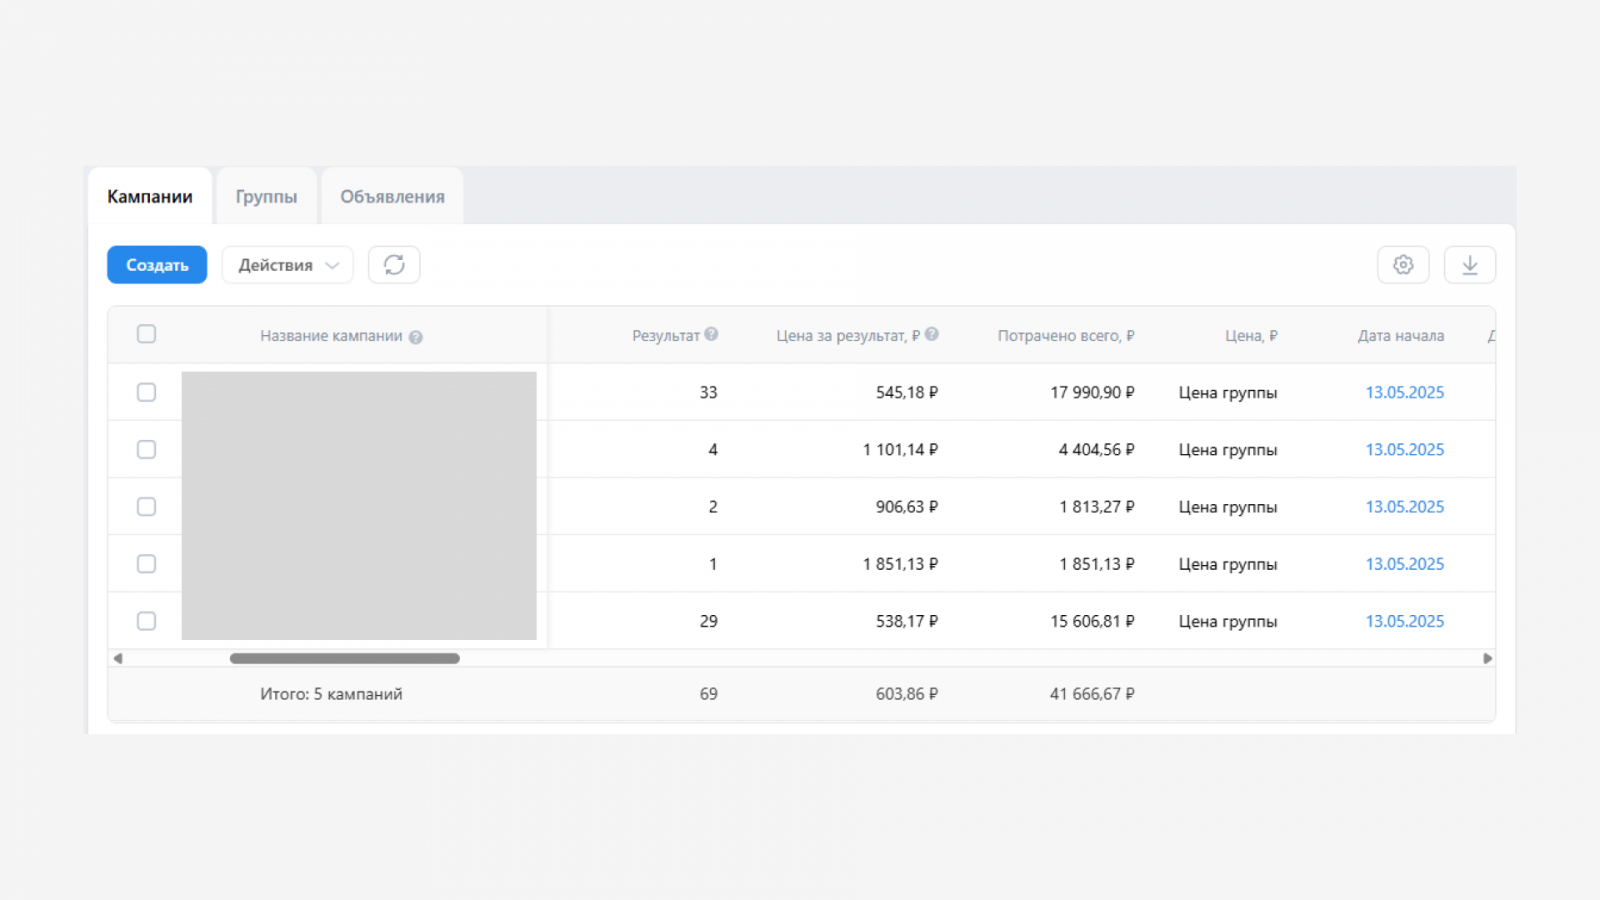Click the download arrow icon
This screenshot has height=900, width=1600.
pos(1469,265)
